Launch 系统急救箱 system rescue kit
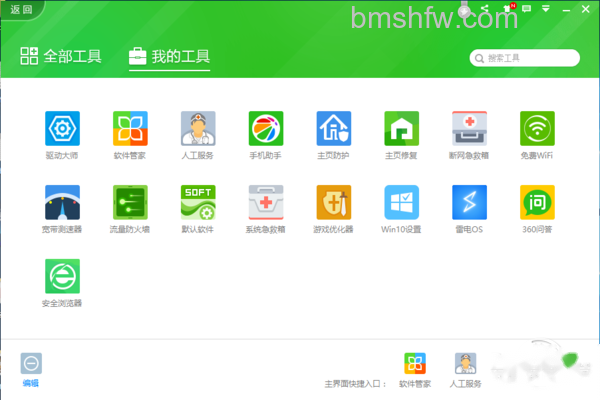Image resolution: width=600 pixels, height=400 pixels. pyautogui.click(x=266, y=202)
